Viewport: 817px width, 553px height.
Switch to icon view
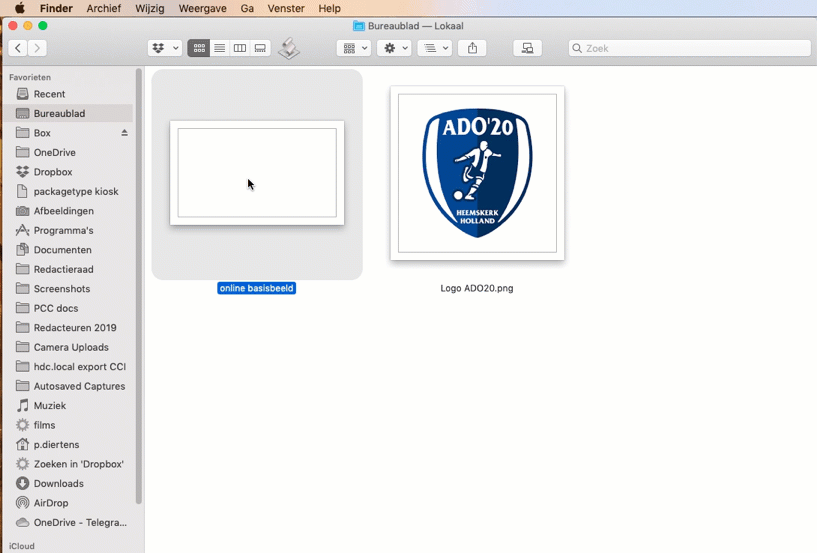click(x=199, y=48)
